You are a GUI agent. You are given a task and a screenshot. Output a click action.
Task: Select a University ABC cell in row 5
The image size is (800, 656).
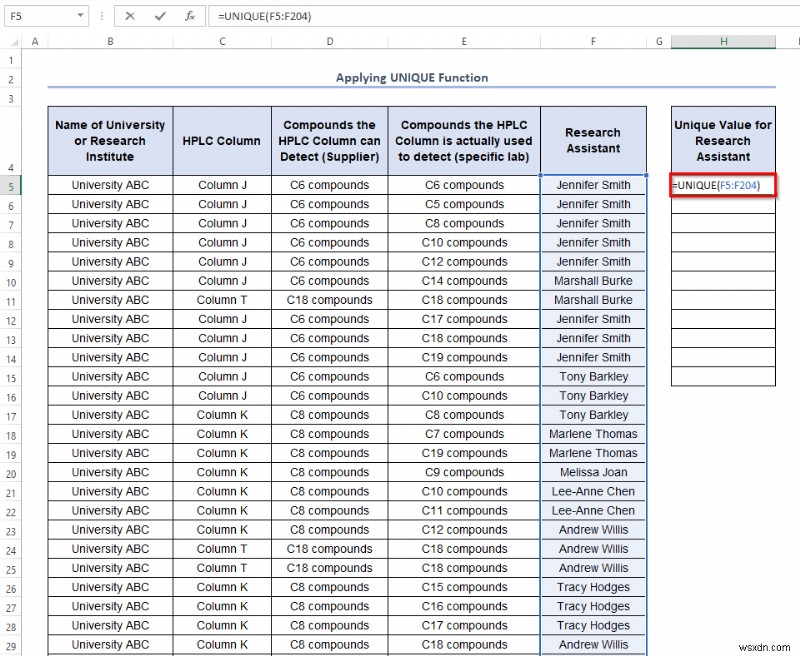(x=109, y=185)
